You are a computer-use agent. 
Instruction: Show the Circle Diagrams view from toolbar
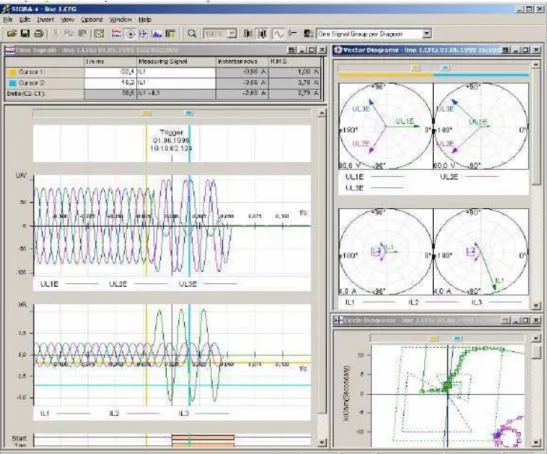pyautogui.click(x=143, y=34)
